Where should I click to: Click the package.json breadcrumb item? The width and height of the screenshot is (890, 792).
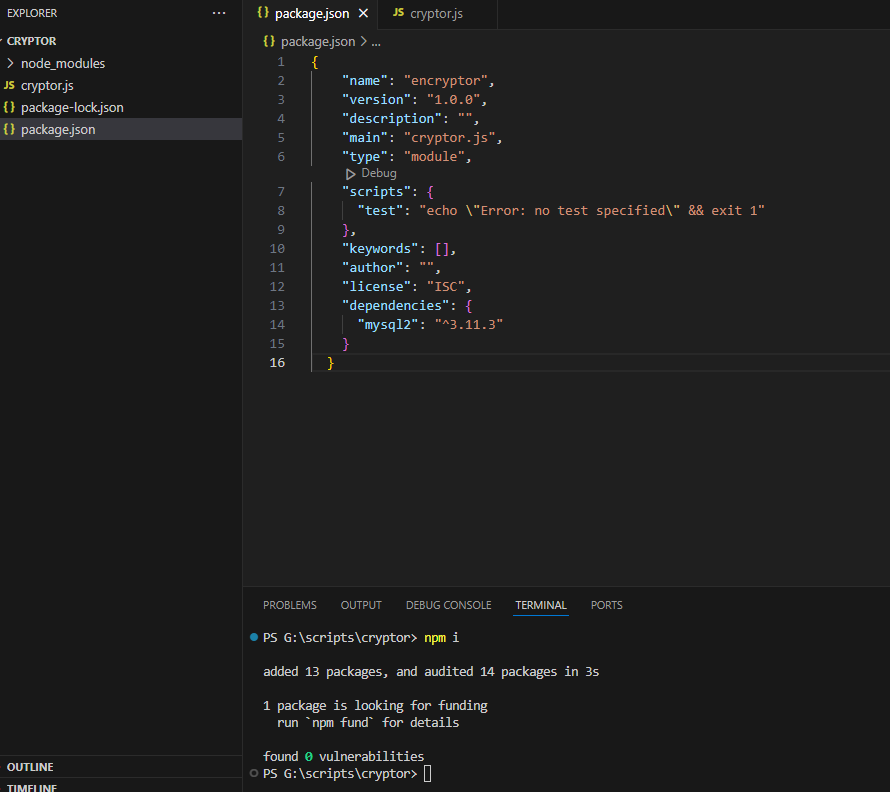pos(317,42)
